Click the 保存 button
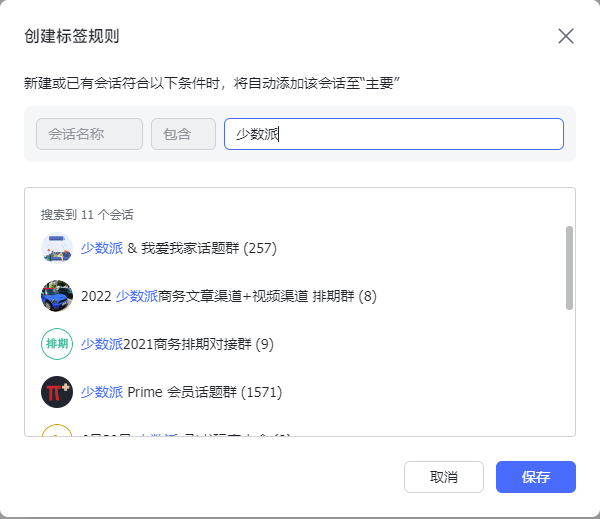This screenshot has width=600, height=519. pyautogui.click(x=536, y=477)
